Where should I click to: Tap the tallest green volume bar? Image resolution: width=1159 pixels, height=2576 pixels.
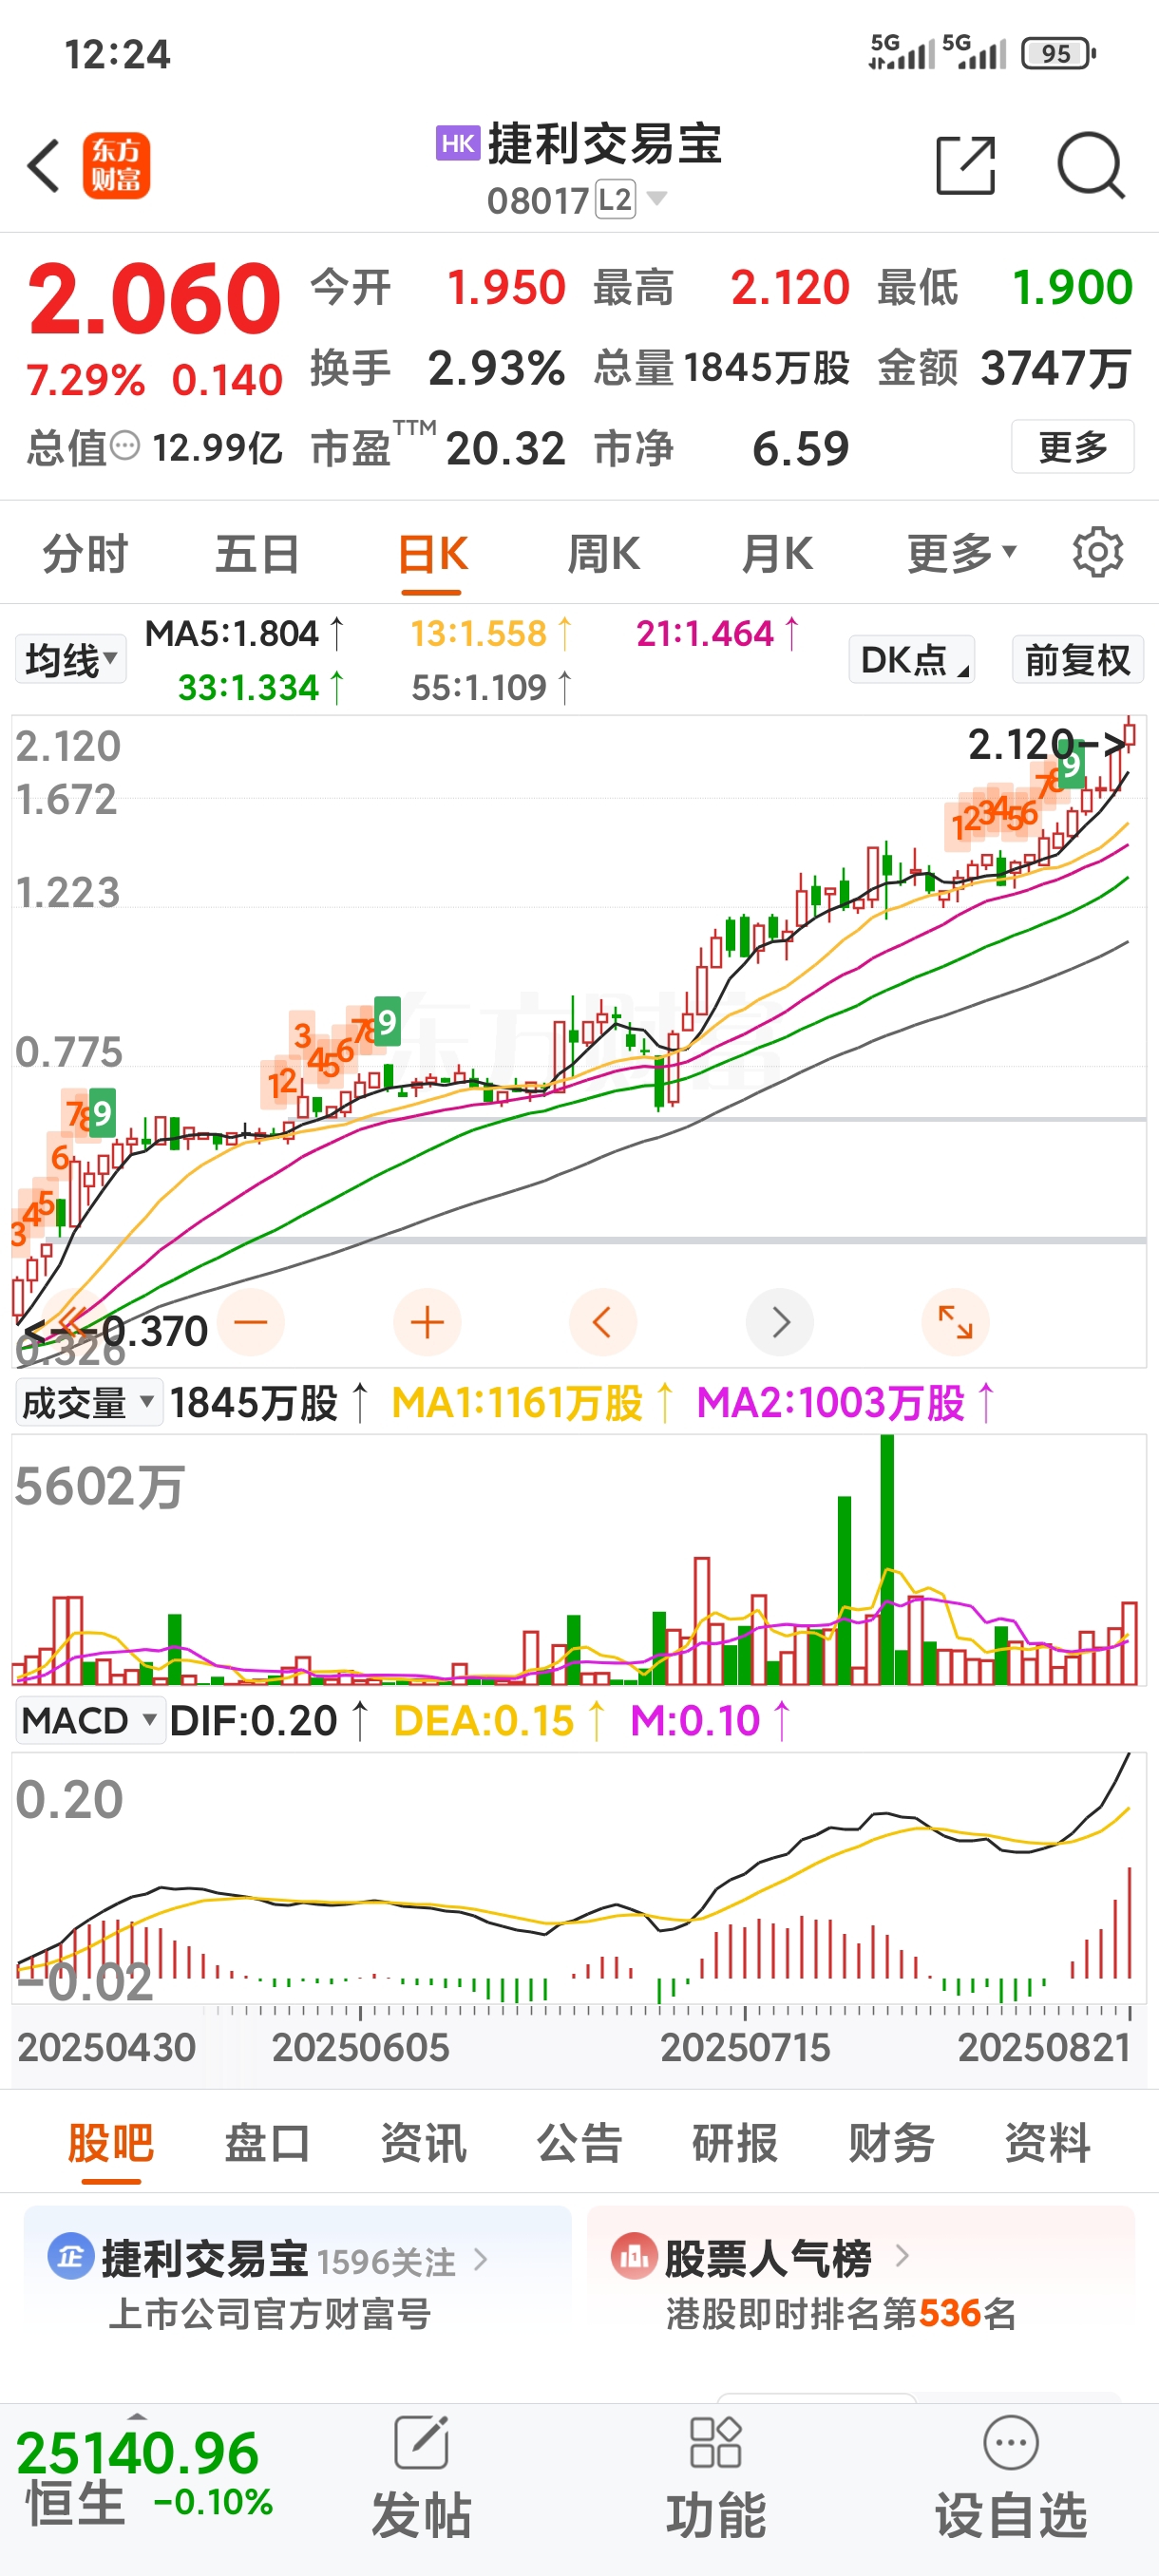point(887,1559)
